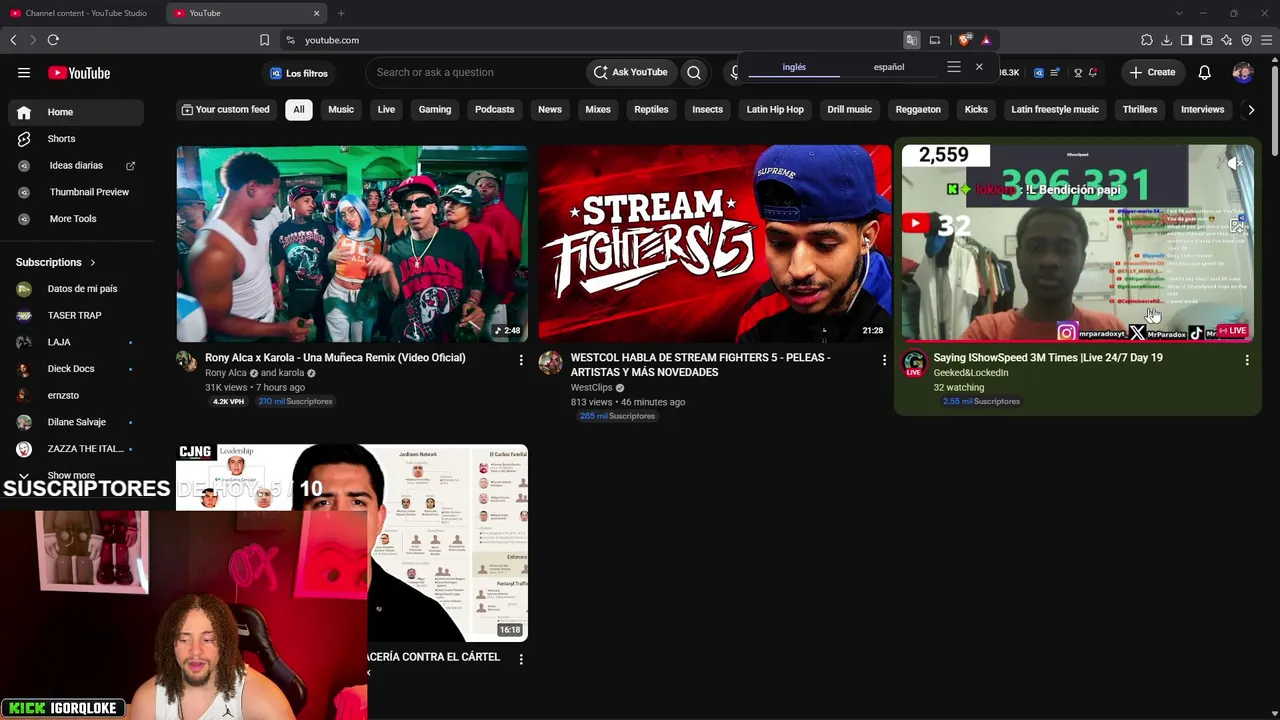This screenshot has height=720, width=1280.
Task: Open the translate popup options menu
Action: [x=954, y=67]
